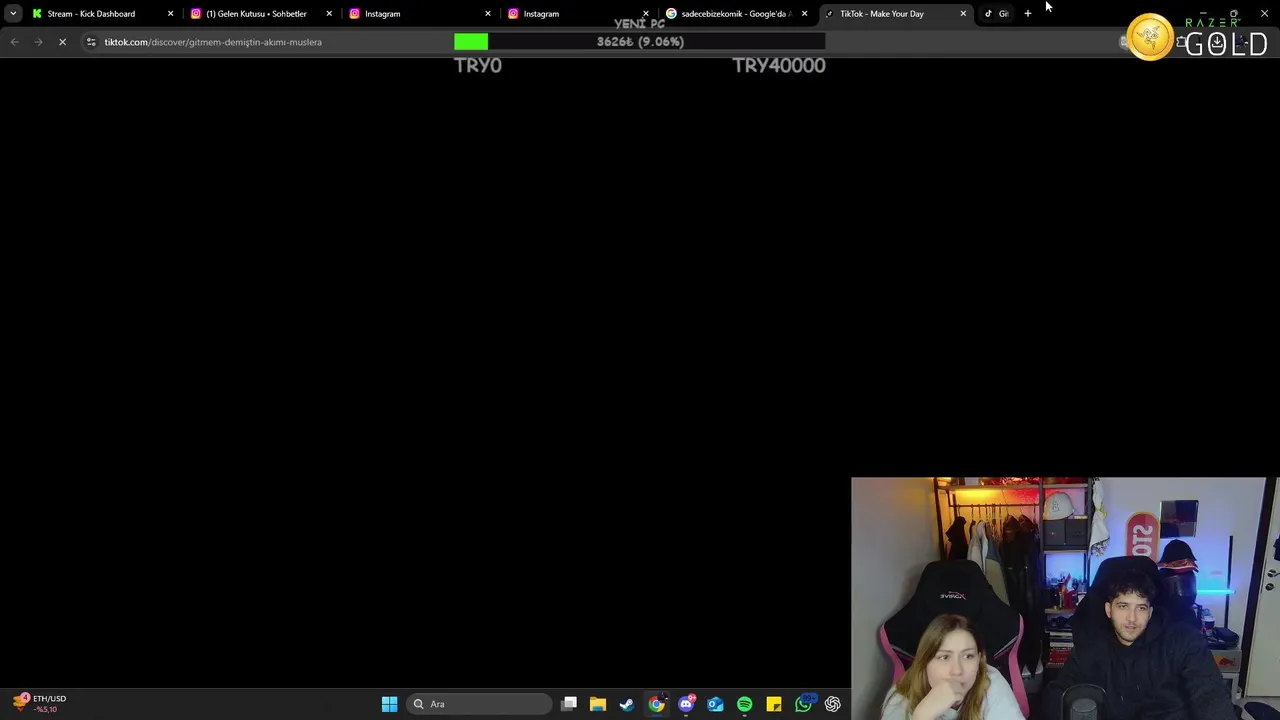Viewport: 1280px width, 720px height.
Task: Go back to the previous page
Action: point(14,42)
